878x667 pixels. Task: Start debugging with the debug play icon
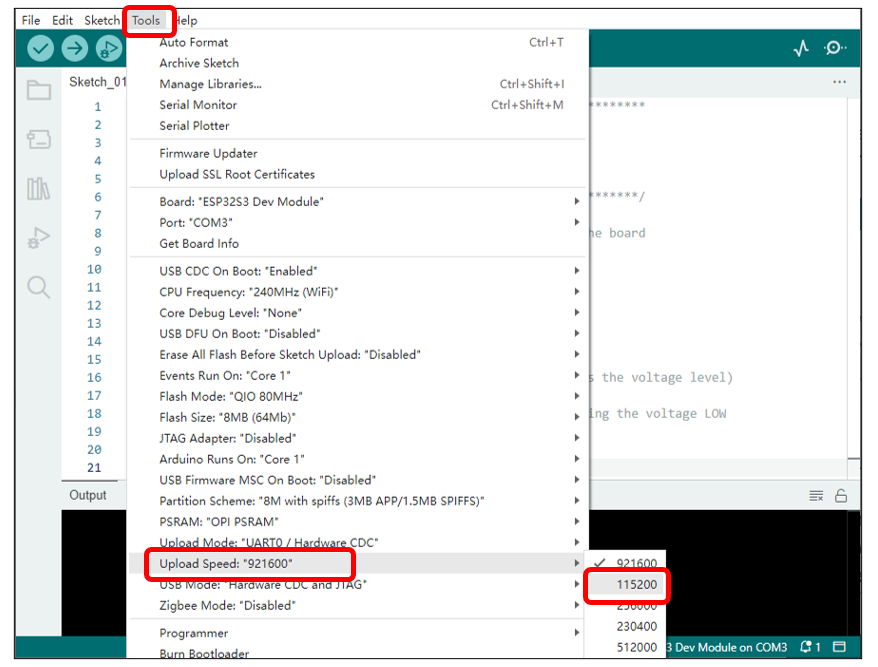click(x=109, y=49)
